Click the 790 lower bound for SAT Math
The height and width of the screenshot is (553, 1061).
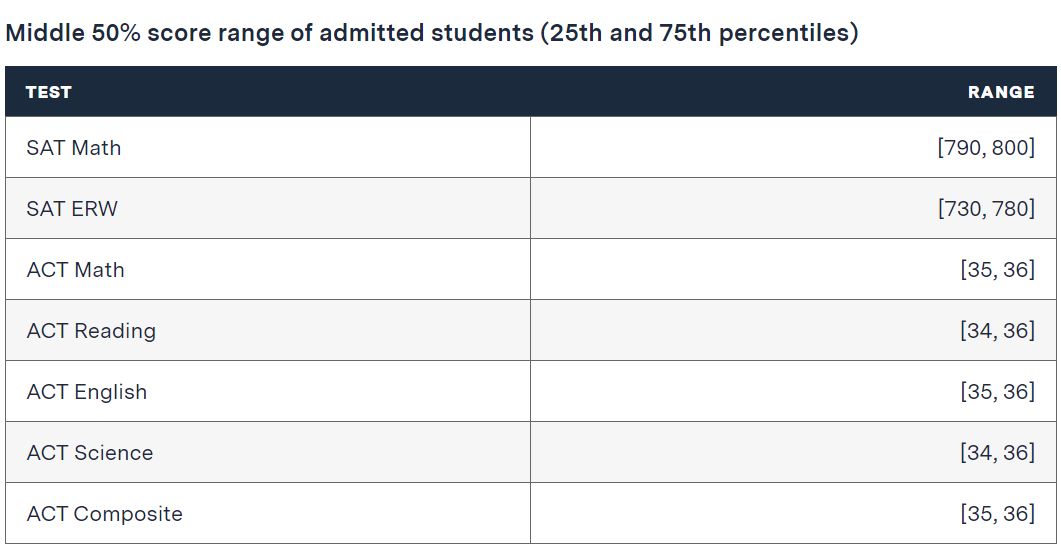point(962,148)
